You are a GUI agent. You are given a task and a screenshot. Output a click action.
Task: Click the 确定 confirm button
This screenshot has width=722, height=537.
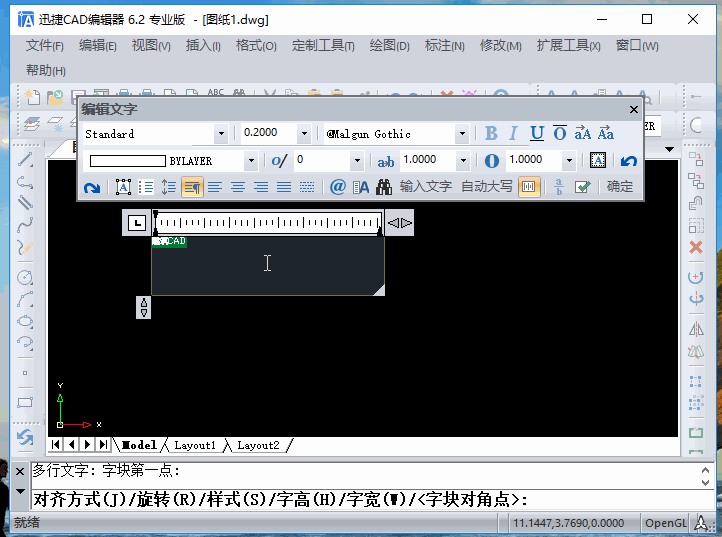(x=620, y=187)
